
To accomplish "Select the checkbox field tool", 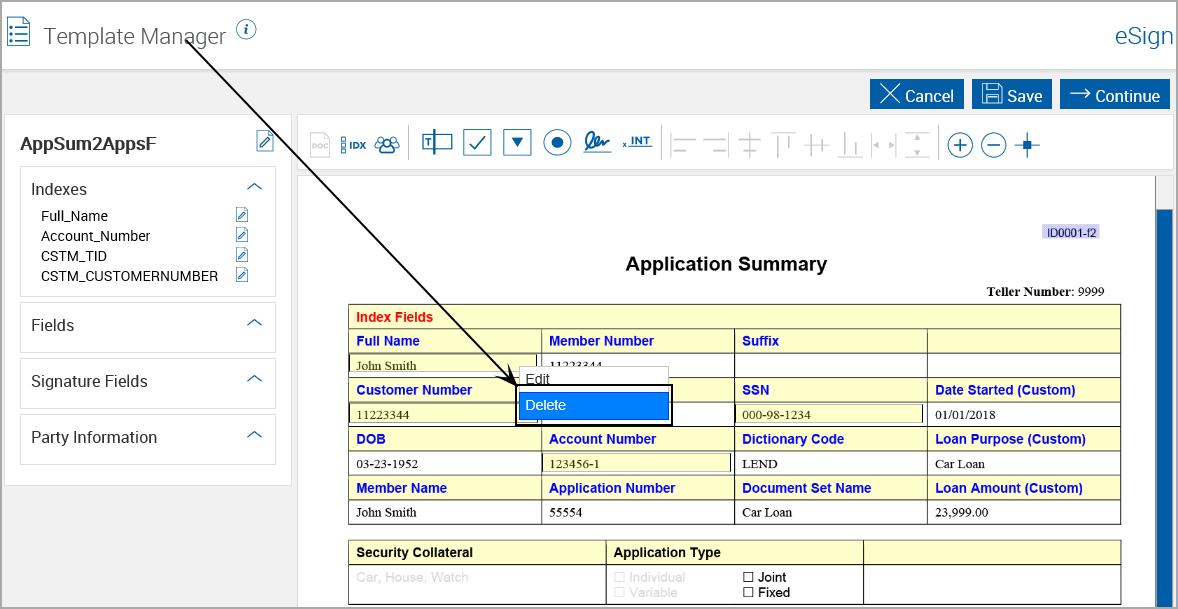I will (x=477, y=142).
